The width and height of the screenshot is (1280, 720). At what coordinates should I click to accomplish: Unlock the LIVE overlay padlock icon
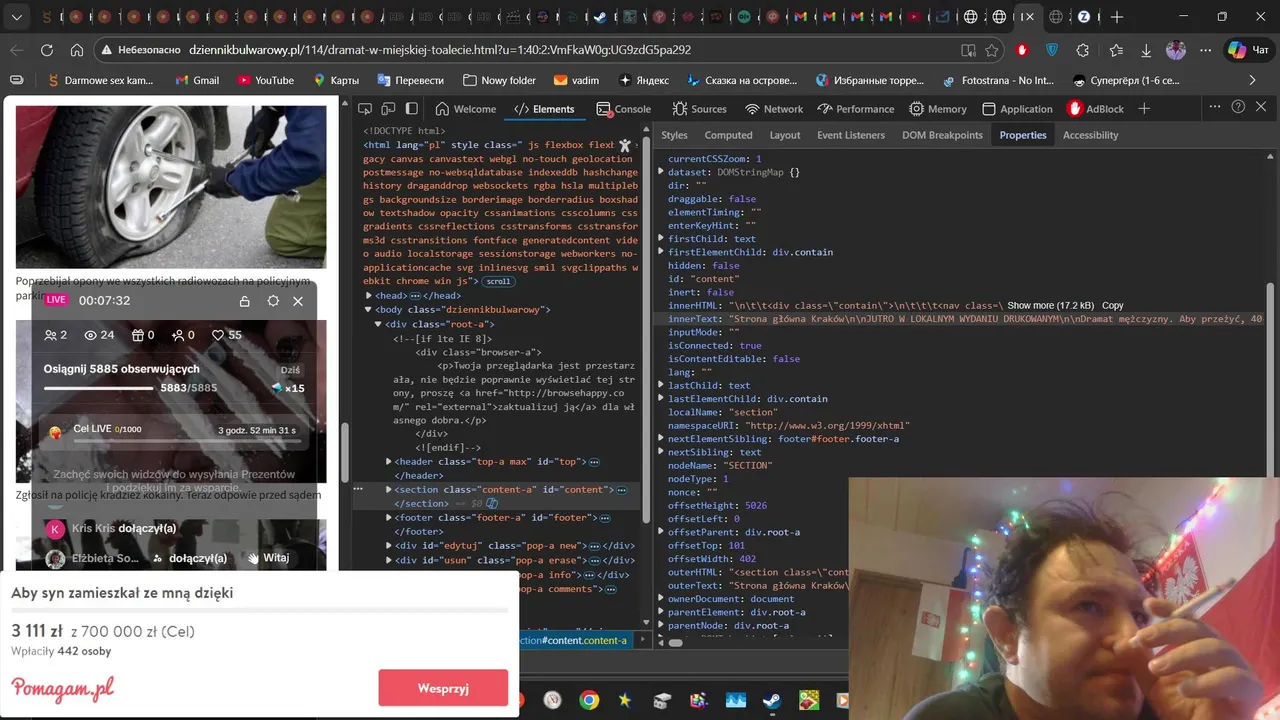245,301
